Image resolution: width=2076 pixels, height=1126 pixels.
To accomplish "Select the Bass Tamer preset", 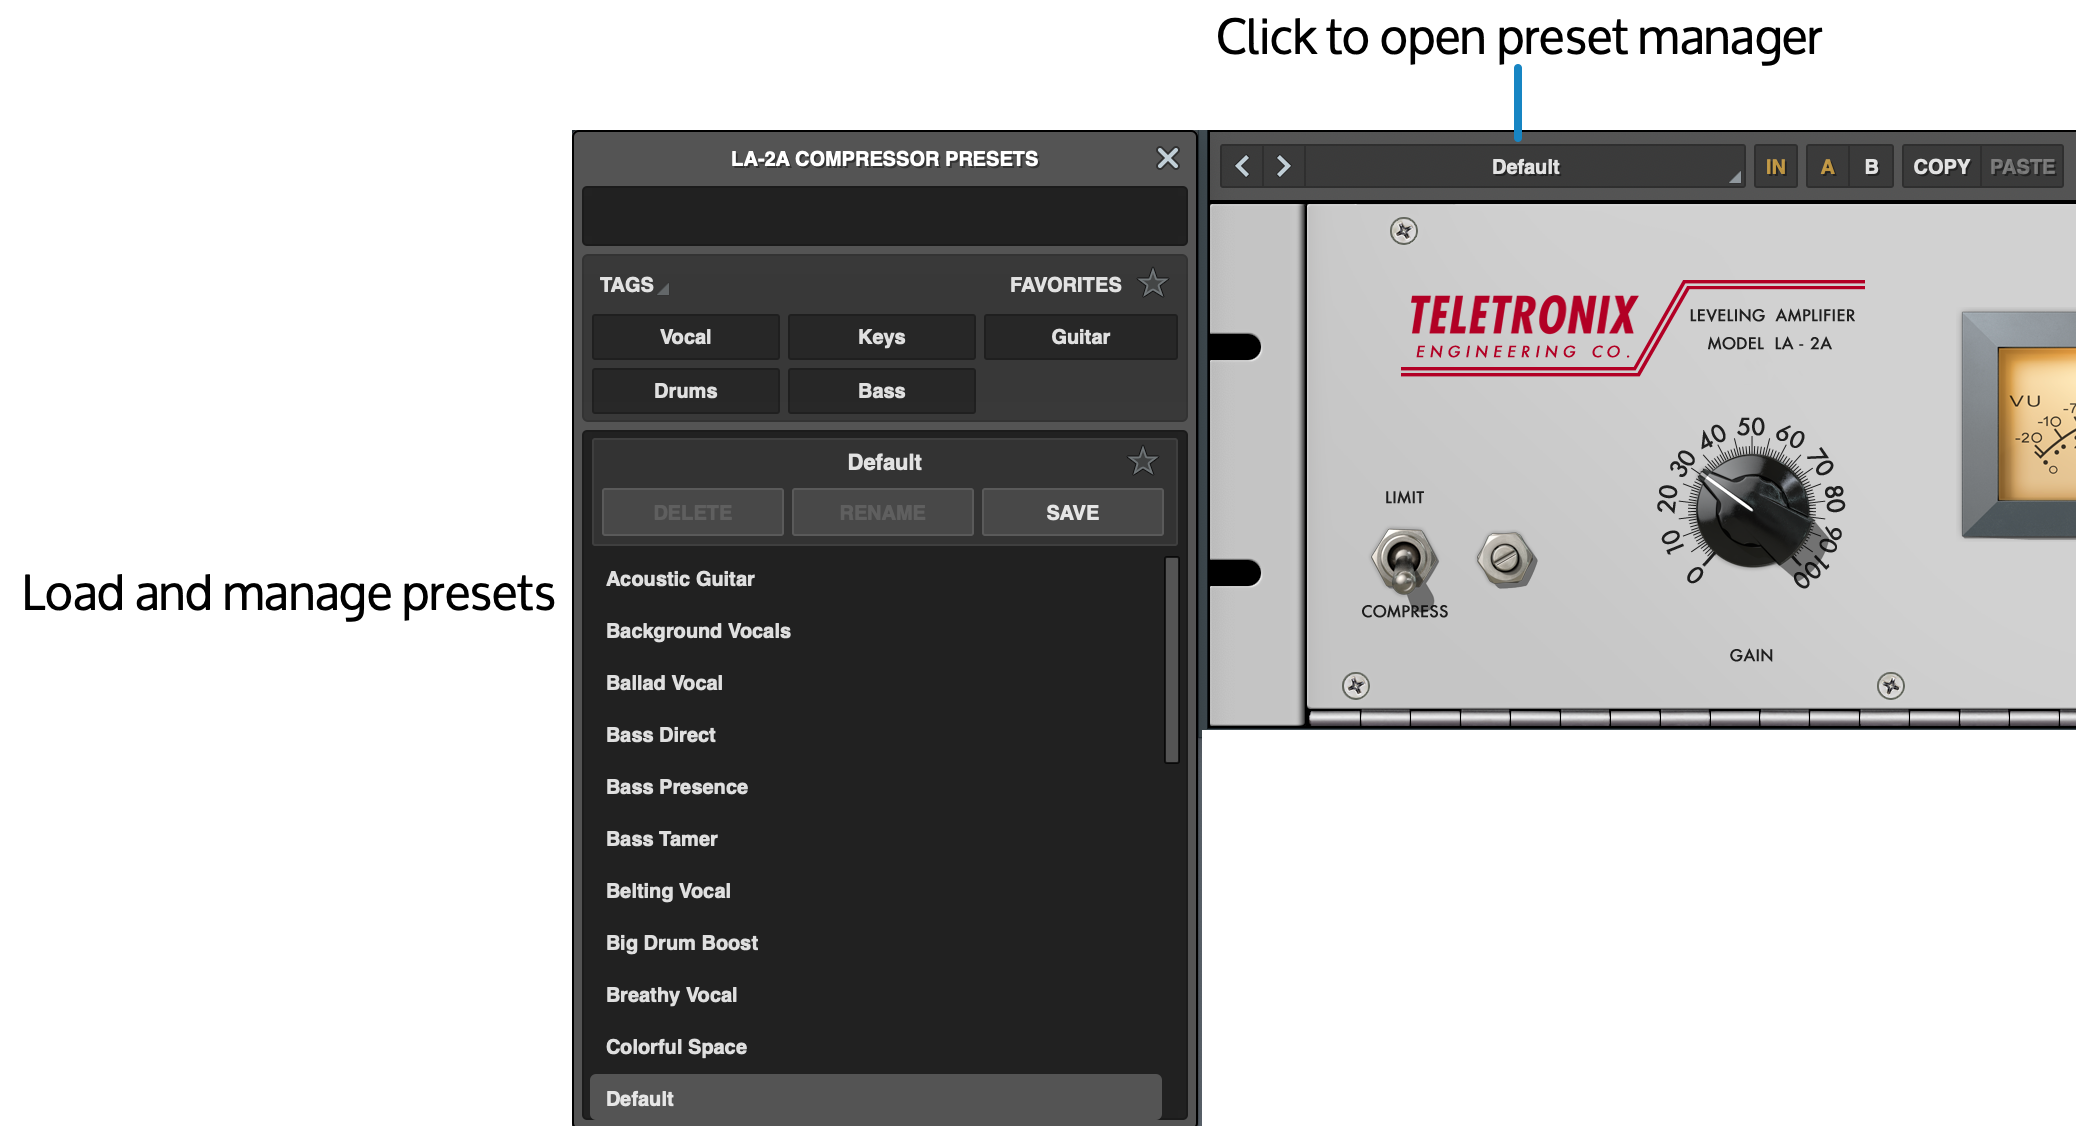I will pyautogui.click(x=661, y=838).
